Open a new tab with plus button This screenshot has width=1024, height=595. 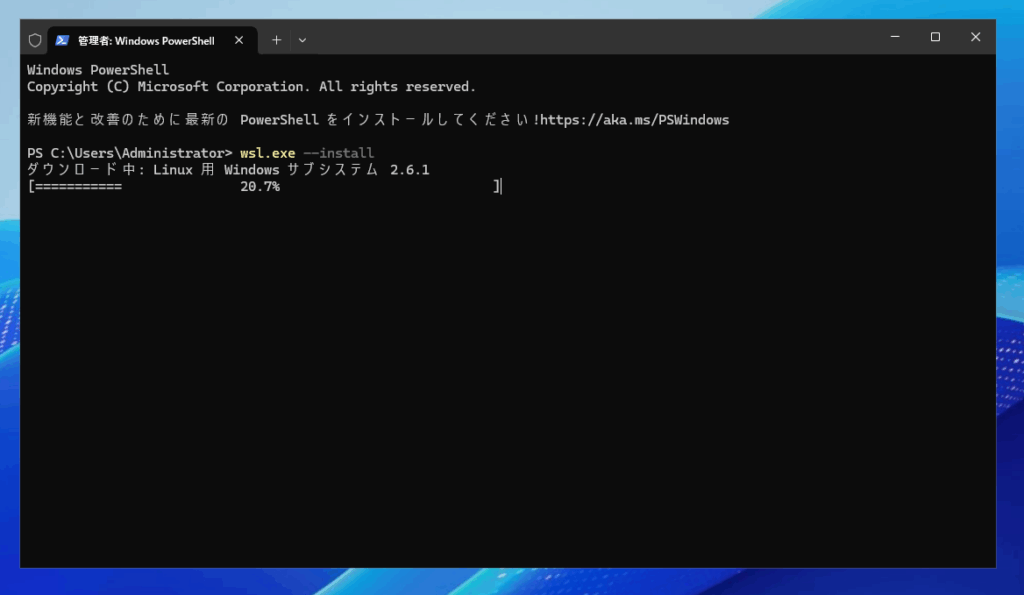tap(277, 40)
